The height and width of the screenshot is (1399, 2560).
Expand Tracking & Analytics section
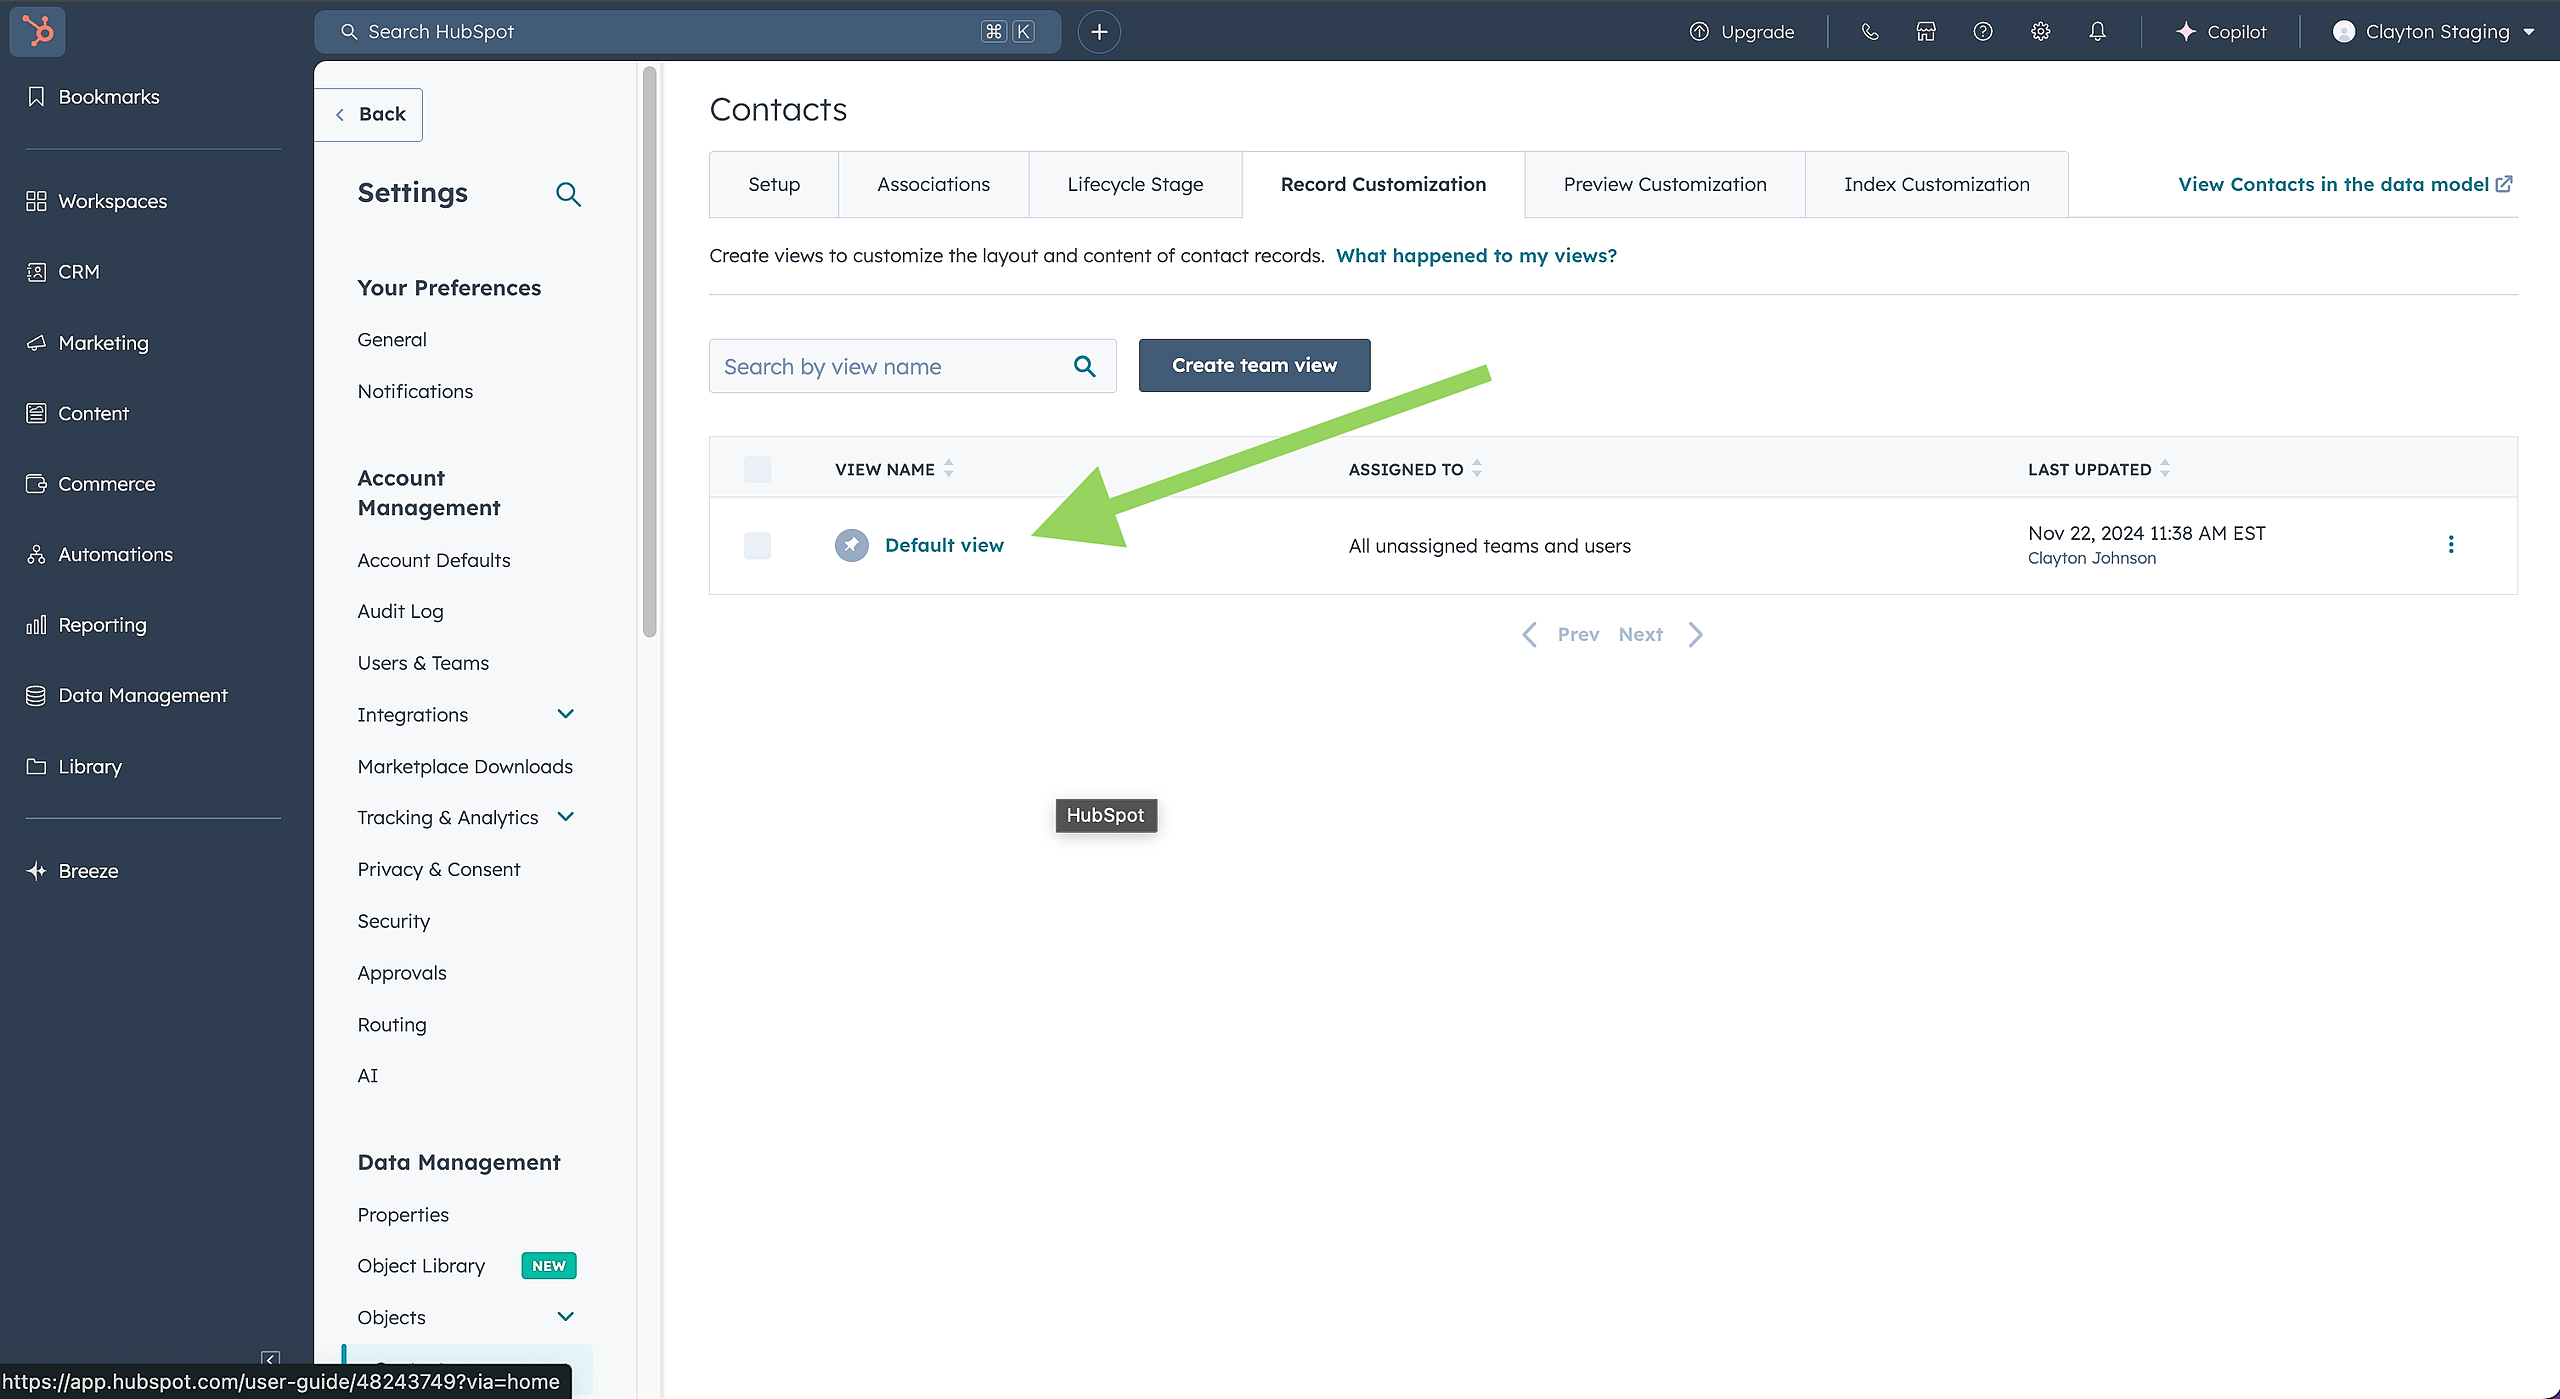565,817
